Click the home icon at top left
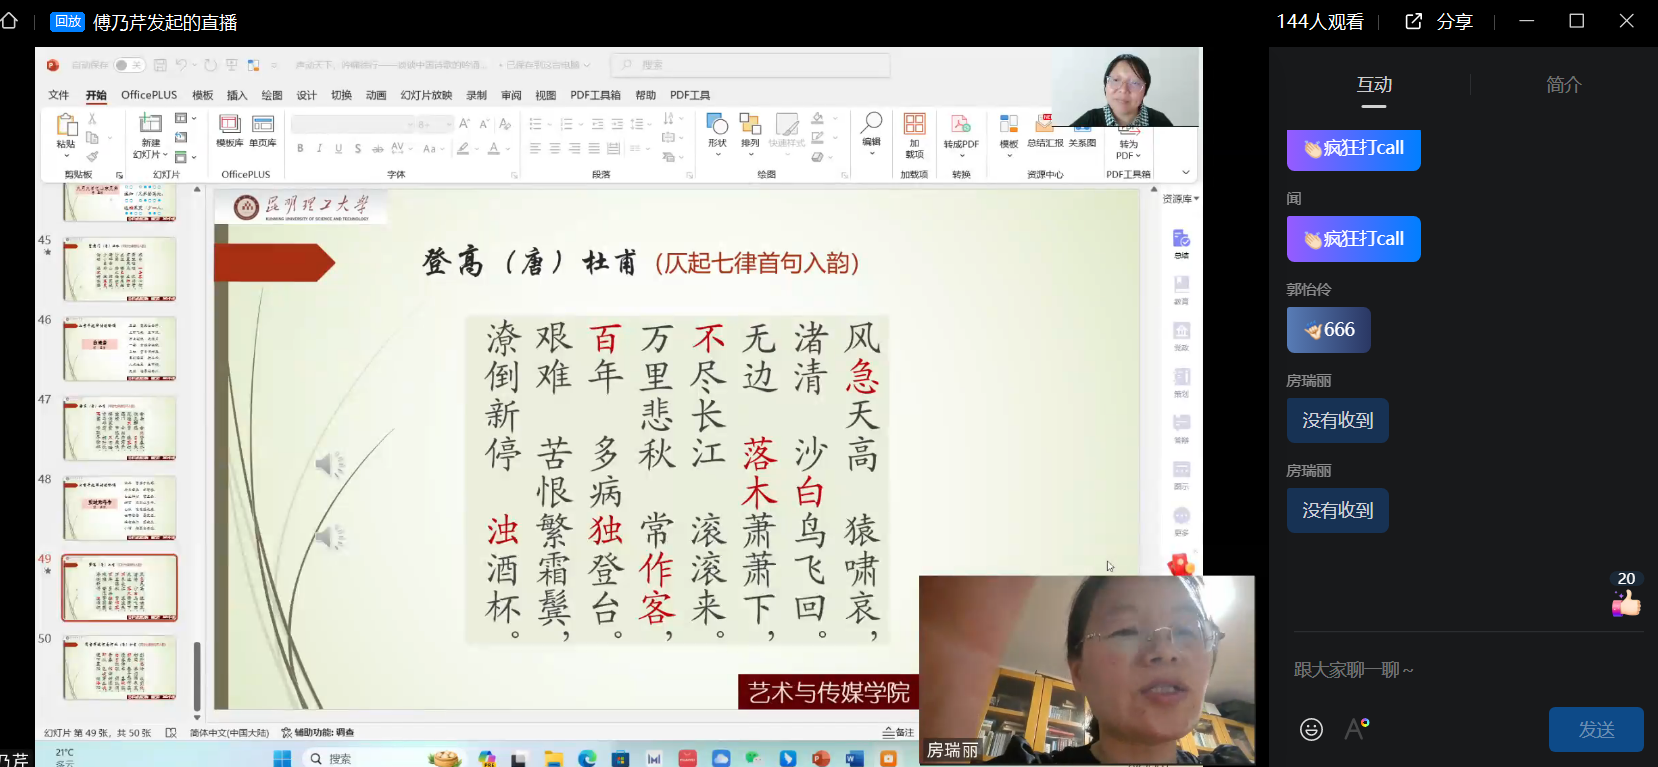The height and width of the screenshot is (767, 1658). (x=10, y=21)
